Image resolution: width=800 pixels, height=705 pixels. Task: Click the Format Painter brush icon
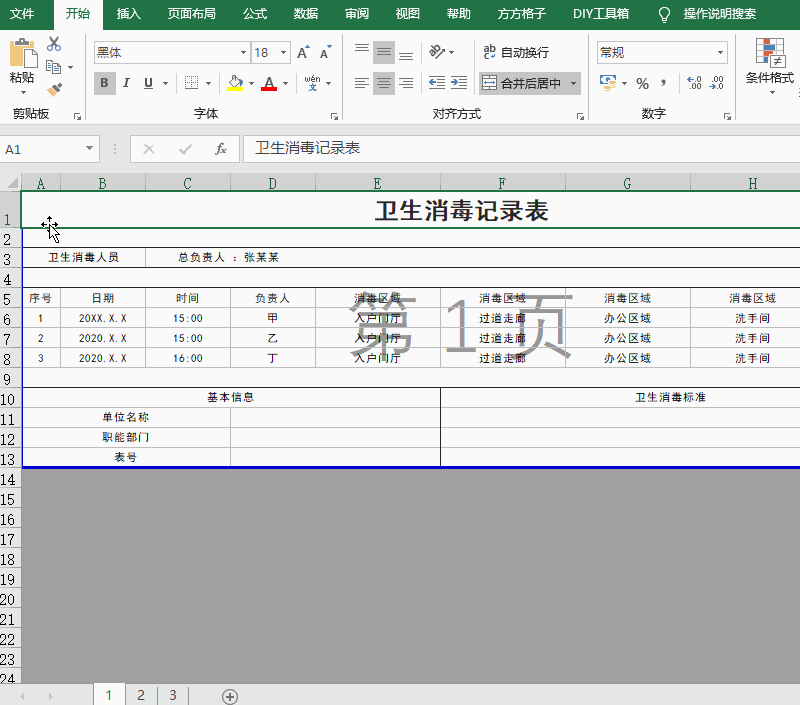(54, 89)
